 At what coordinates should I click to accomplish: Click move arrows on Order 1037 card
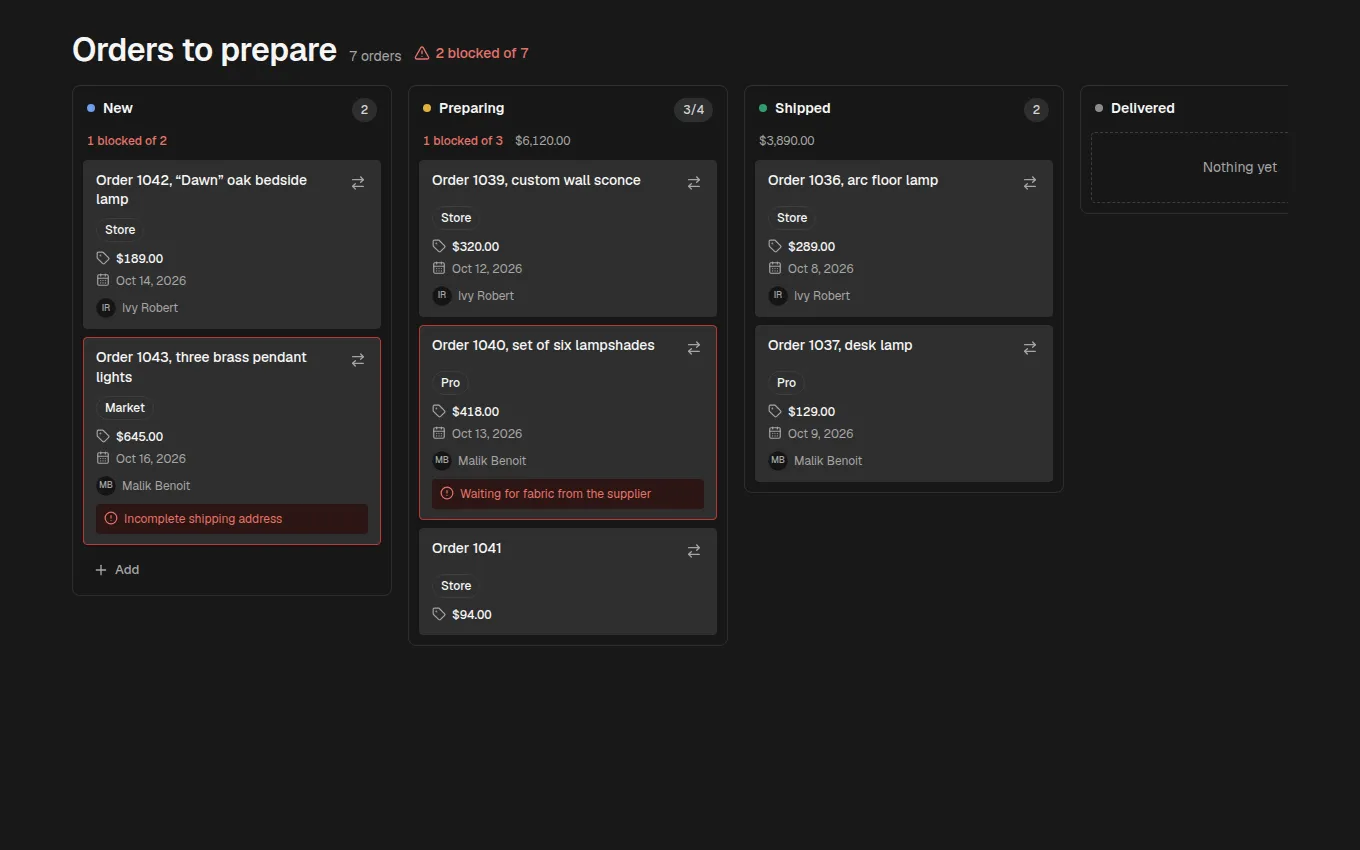[x=1030, y=348]
